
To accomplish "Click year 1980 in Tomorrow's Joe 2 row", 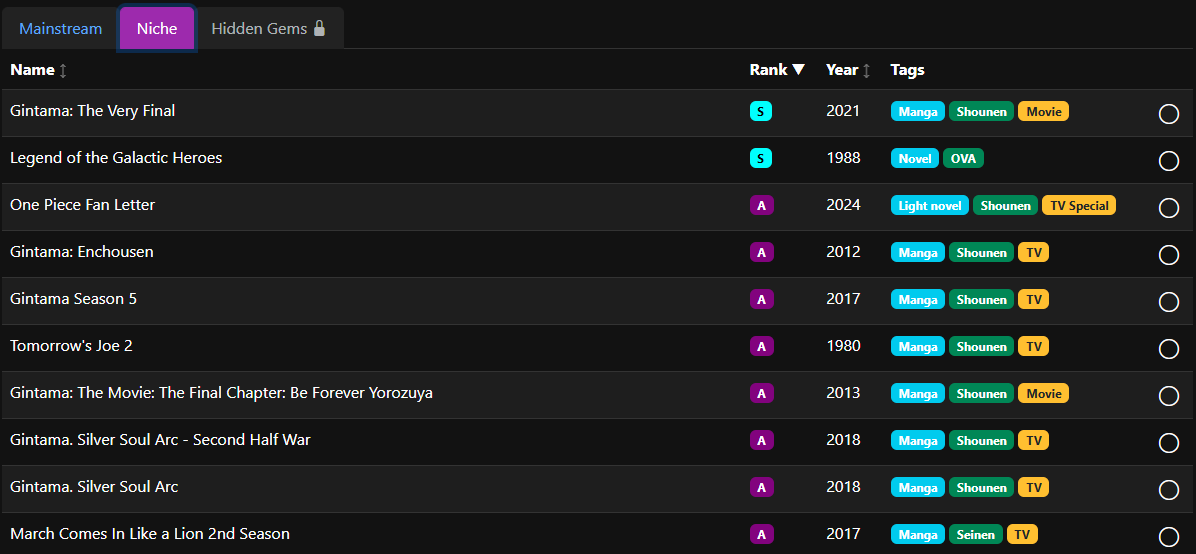I will point(843,346).
